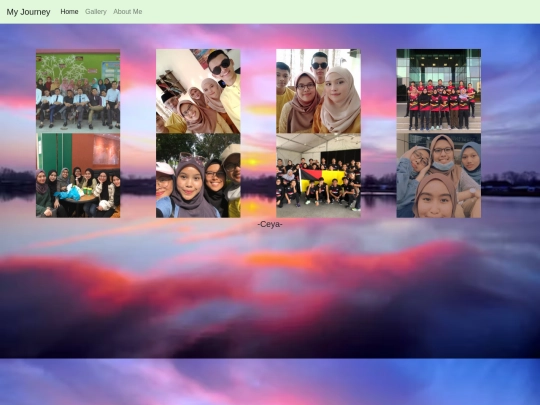Open cafe table group photo thumbnail
The height and width of the screenshot is (405, 540).
pos(78,176)
